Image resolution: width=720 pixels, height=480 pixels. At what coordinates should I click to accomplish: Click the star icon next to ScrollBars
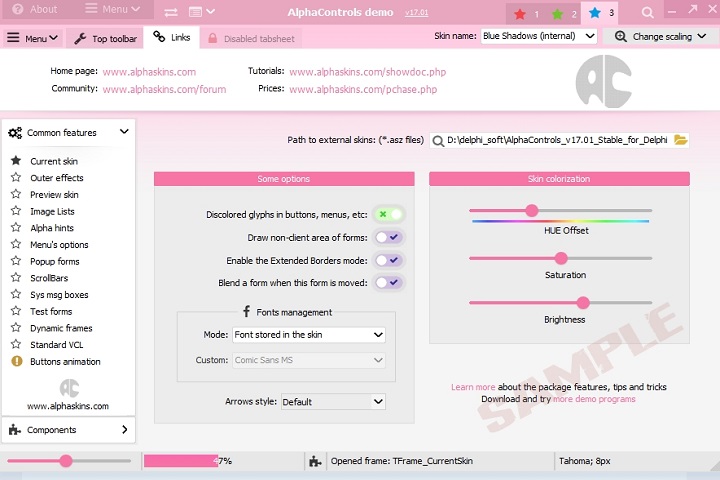pyautogui.click(x=16, y=277)
